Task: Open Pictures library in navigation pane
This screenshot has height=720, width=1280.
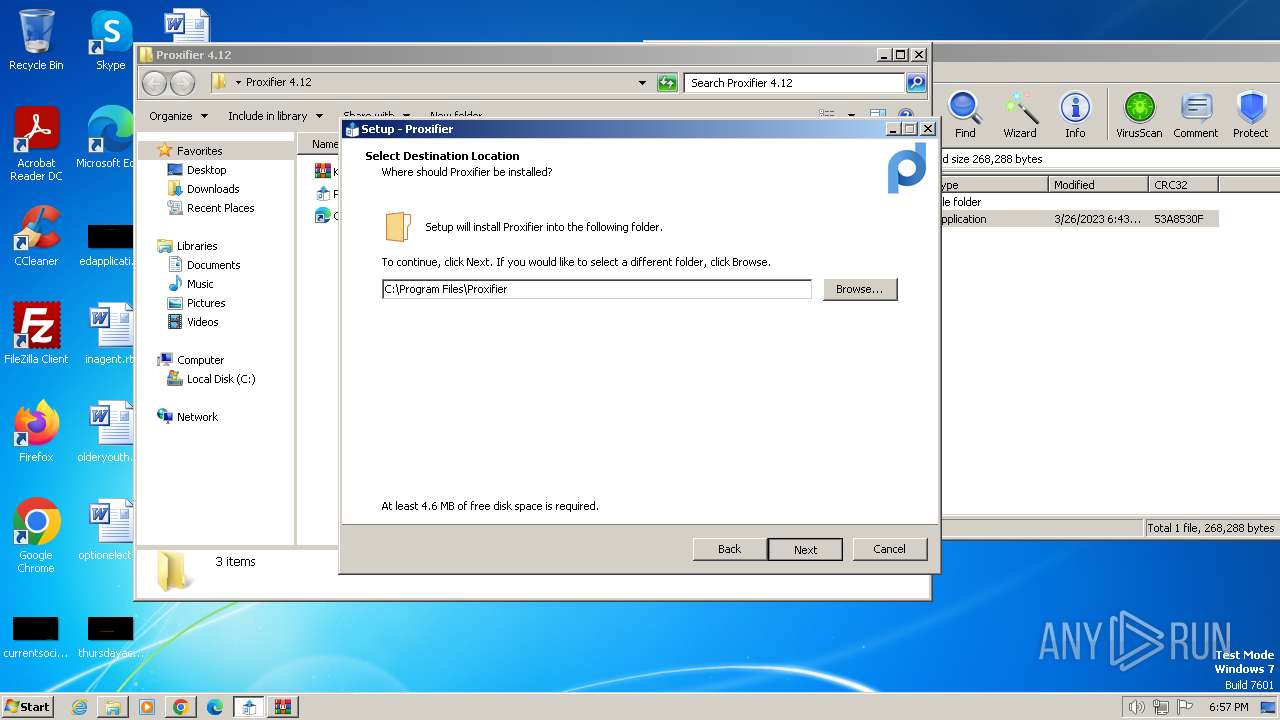Action: click(x=206, y=303)
